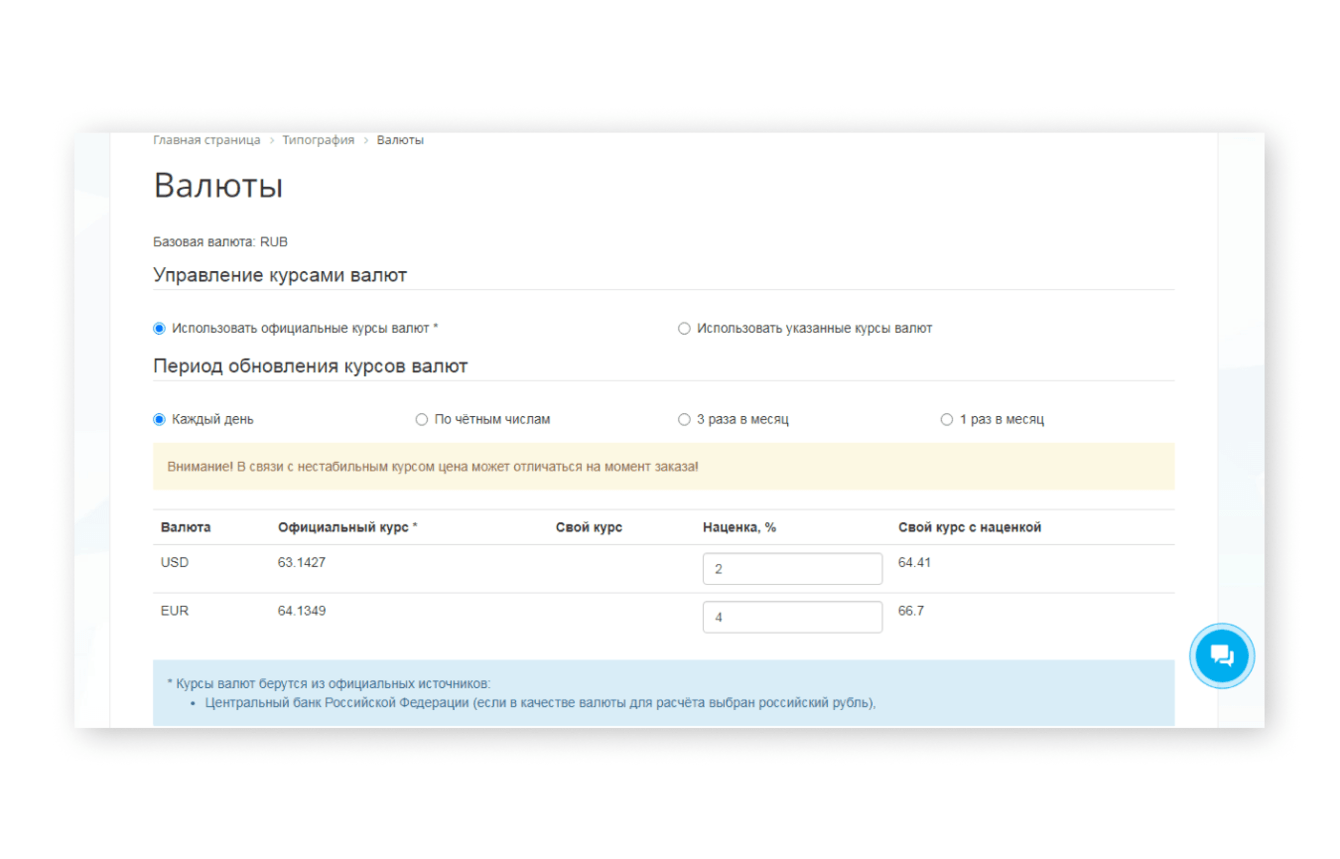Choose "Каждый день" update period

pos(159,419)
